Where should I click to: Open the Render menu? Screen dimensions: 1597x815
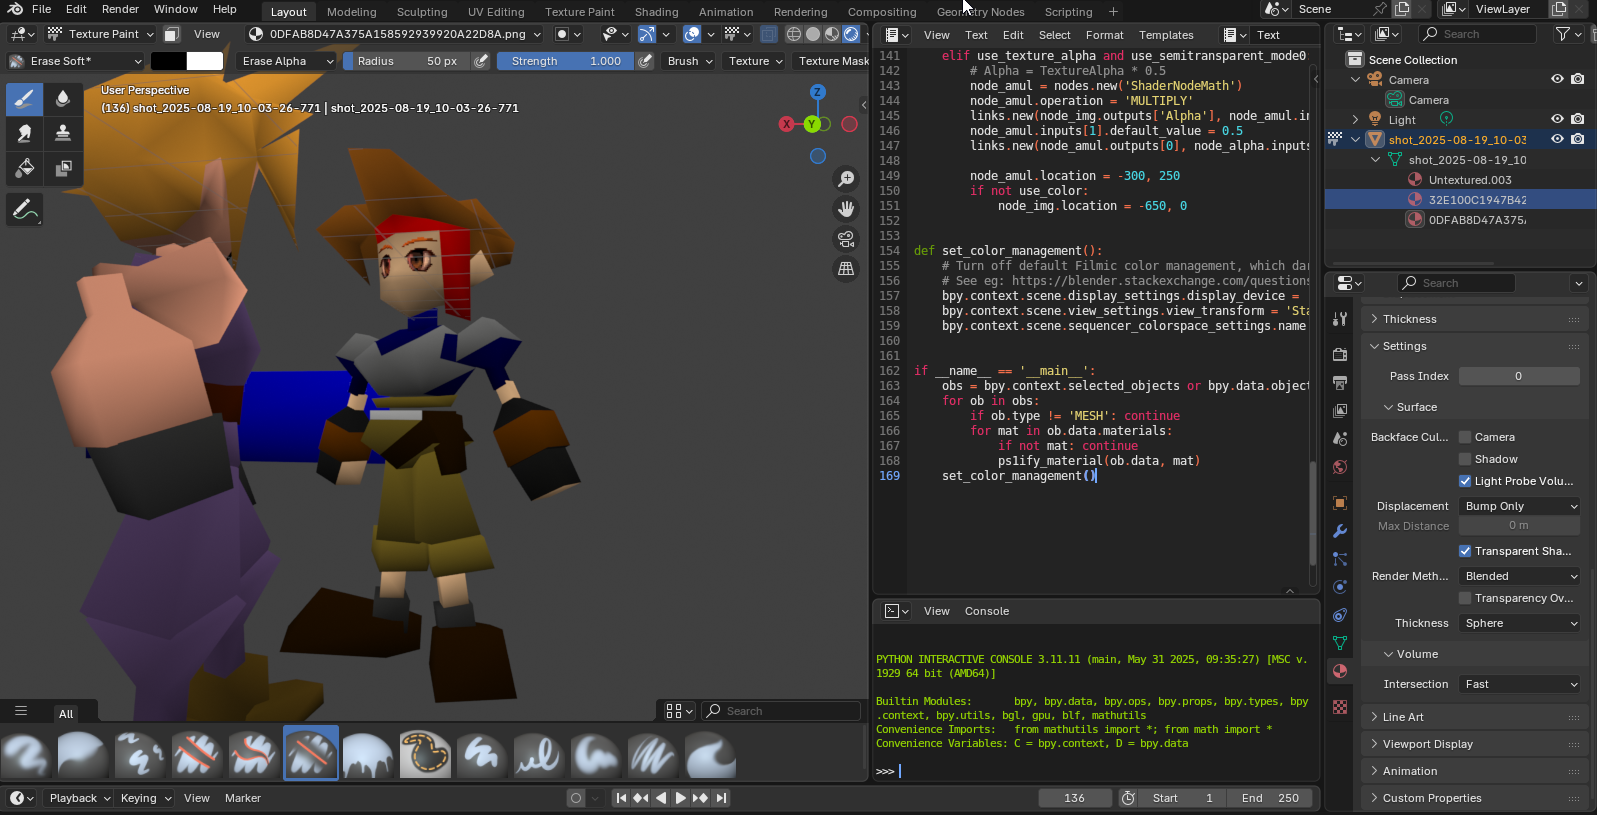click(120, 9)
